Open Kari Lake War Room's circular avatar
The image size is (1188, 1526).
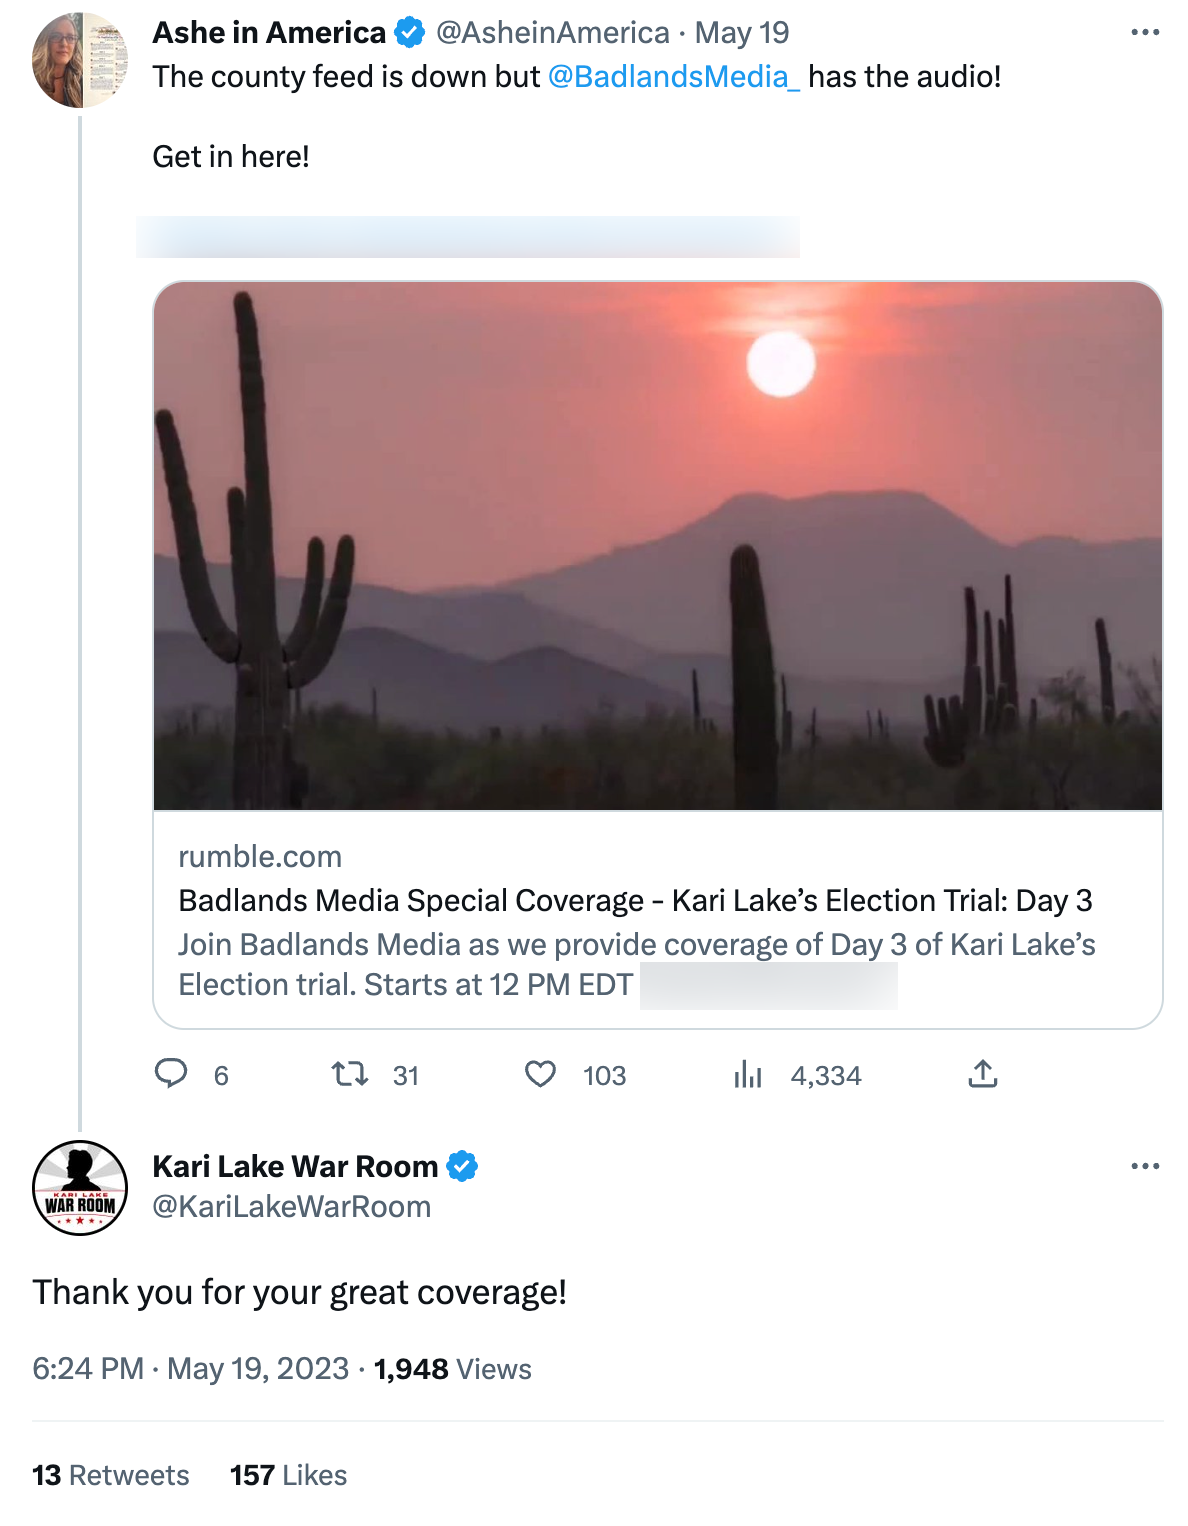point(80,1187)
